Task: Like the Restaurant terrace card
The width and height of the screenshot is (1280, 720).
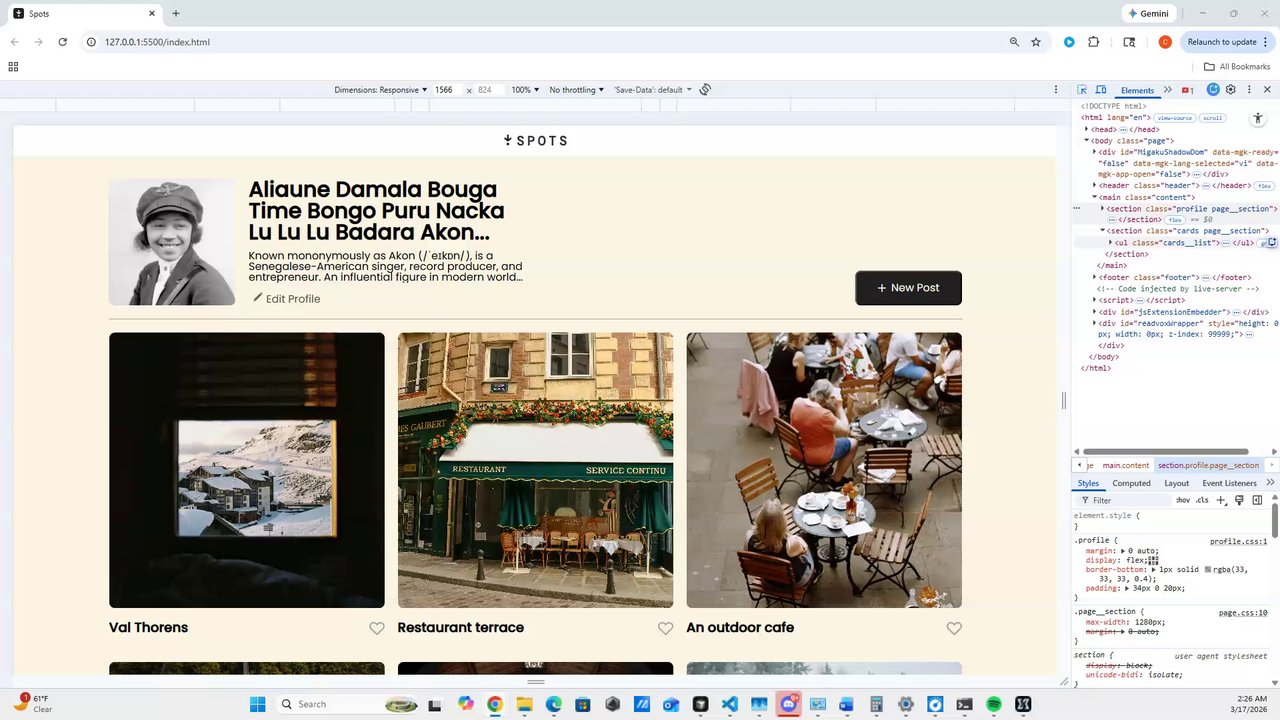Action: [x=665, y=628]
